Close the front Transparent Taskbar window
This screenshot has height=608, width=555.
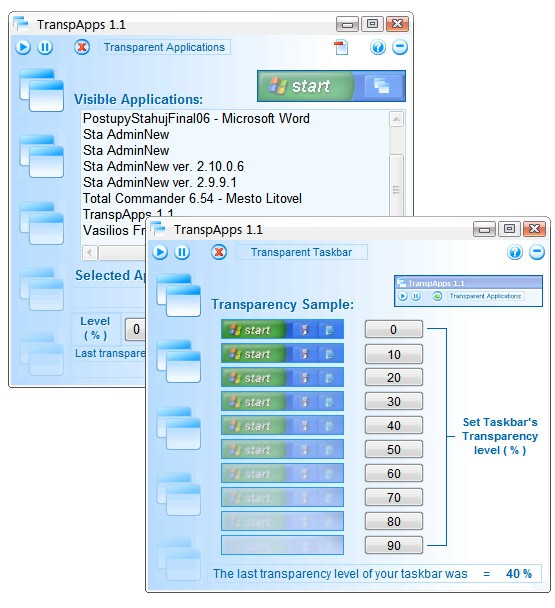pos(534,229)
